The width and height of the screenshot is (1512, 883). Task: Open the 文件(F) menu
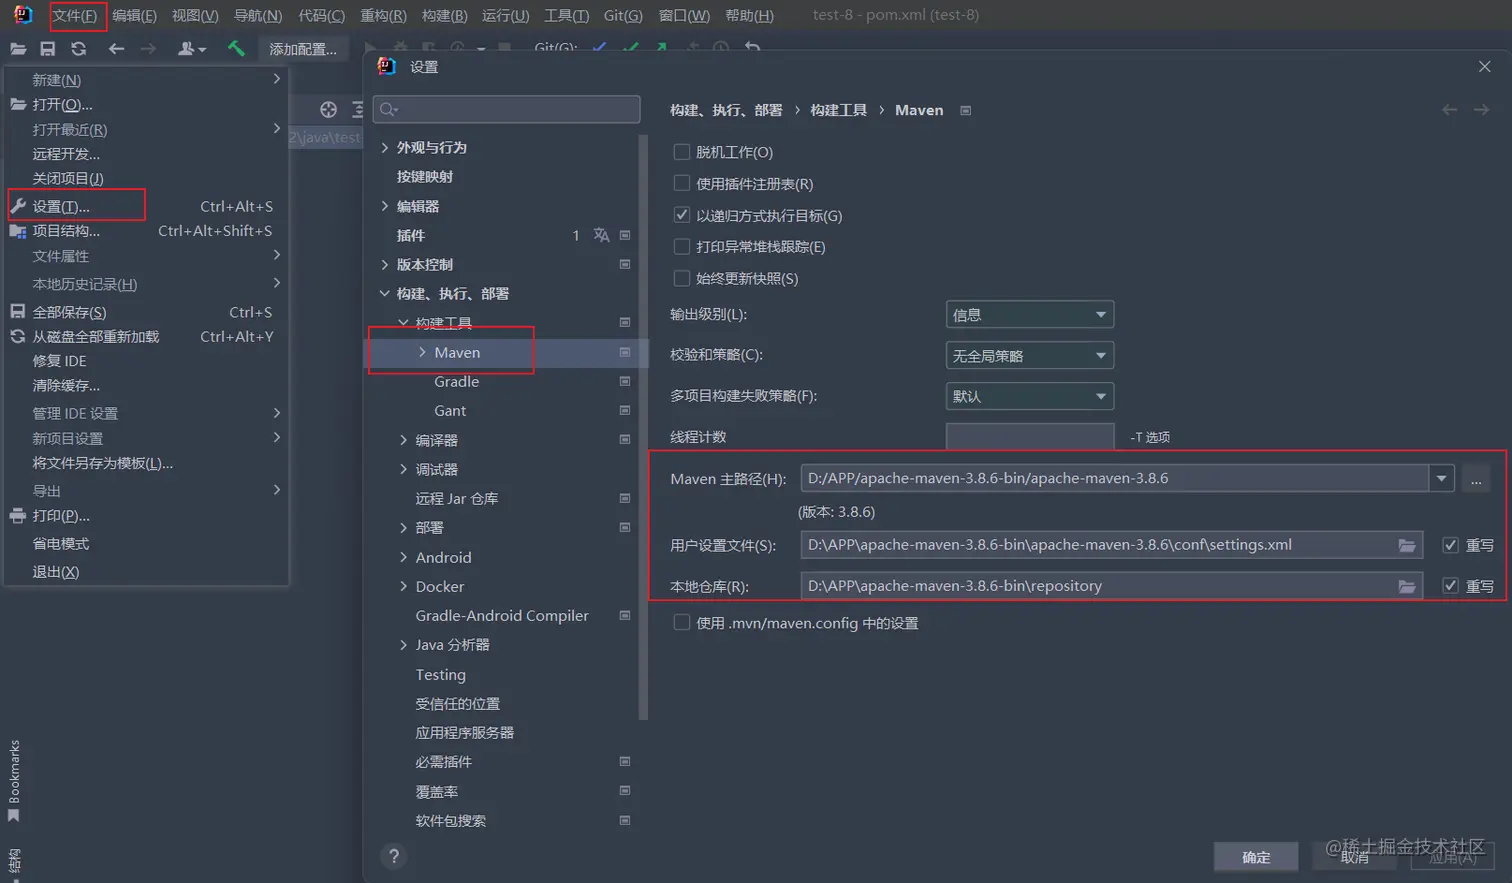(75, 15)
